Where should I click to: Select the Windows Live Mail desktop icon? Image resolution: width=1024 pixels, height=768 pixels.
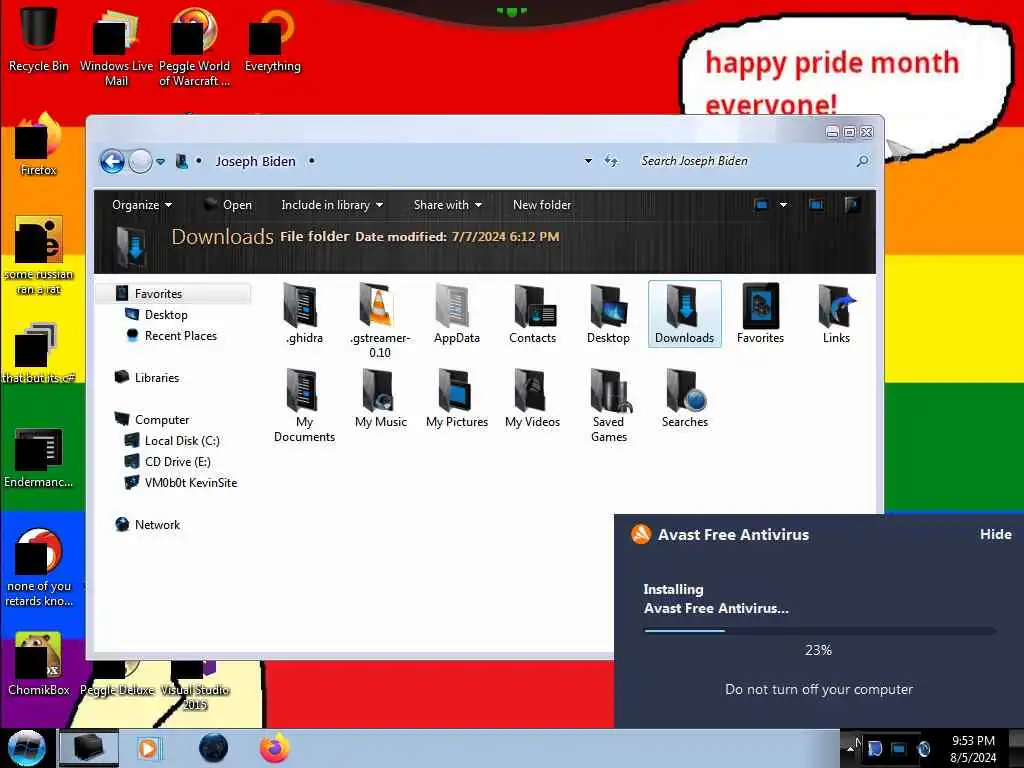pos(116,46)
